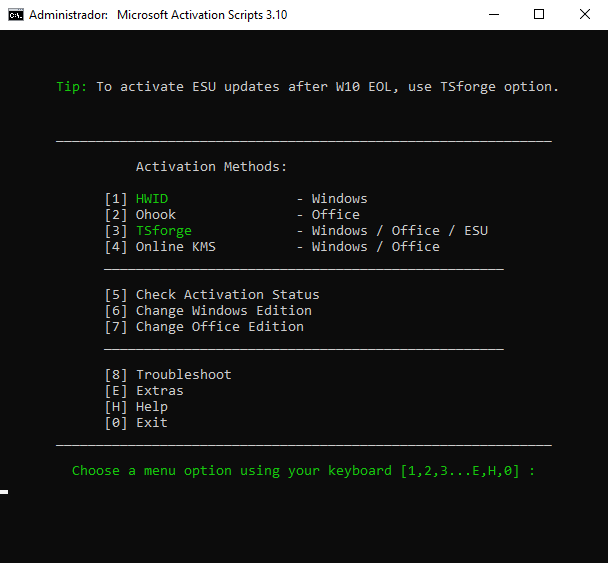Click the blinking cursor input line
This screenshot has width=608, height=563.
(4, 492)
